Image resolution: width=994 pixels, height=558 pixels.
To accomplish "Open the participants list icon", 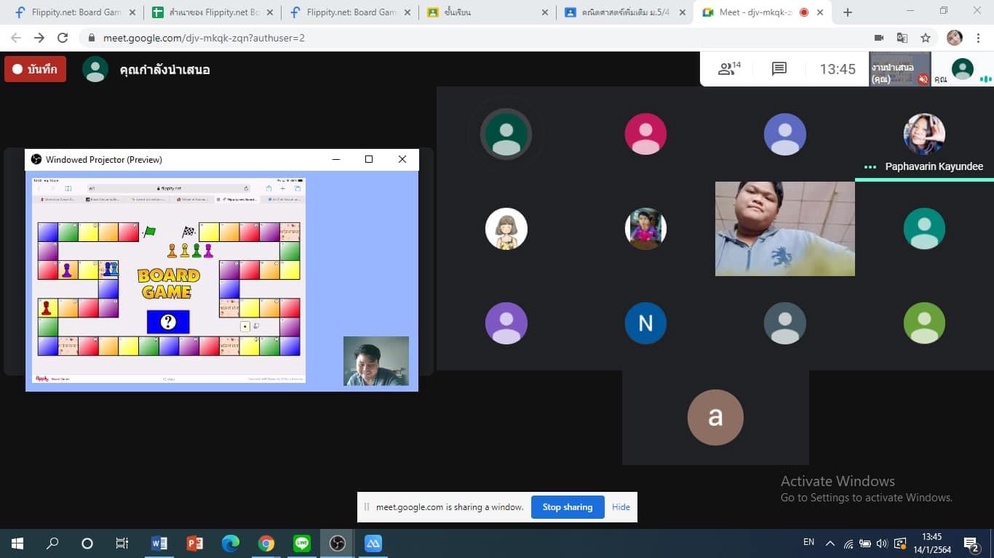I will point(728,69).
